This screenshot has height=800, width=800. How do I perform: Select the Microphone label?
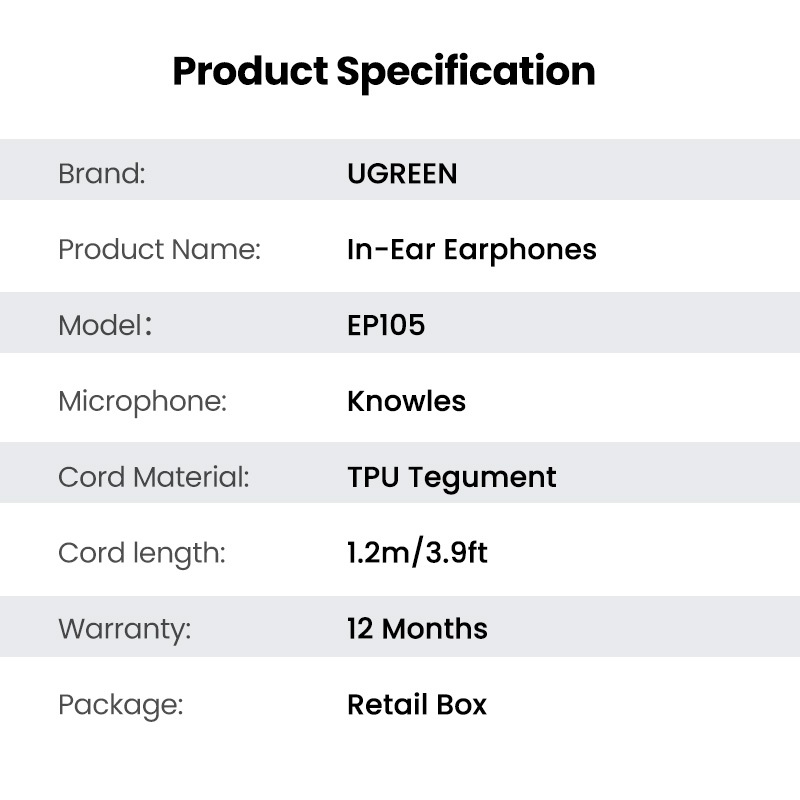(142, 402)
